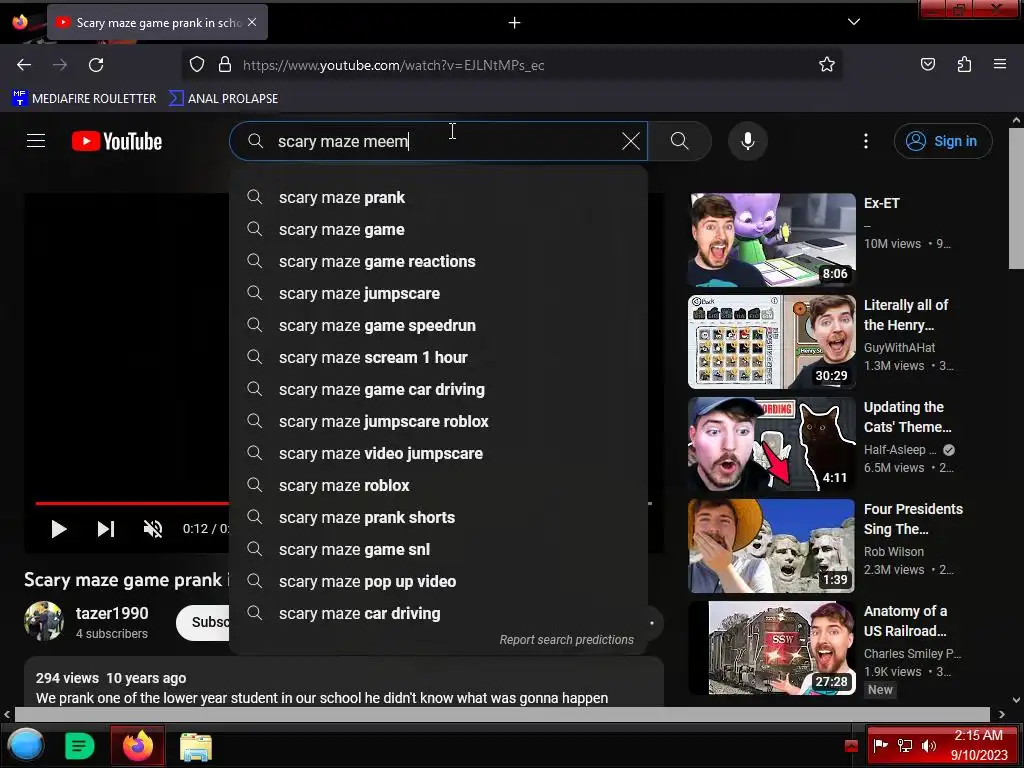Go back using browser back arrow
Image resolution: width=1024 pixels, height=768 pixels.
24,65
